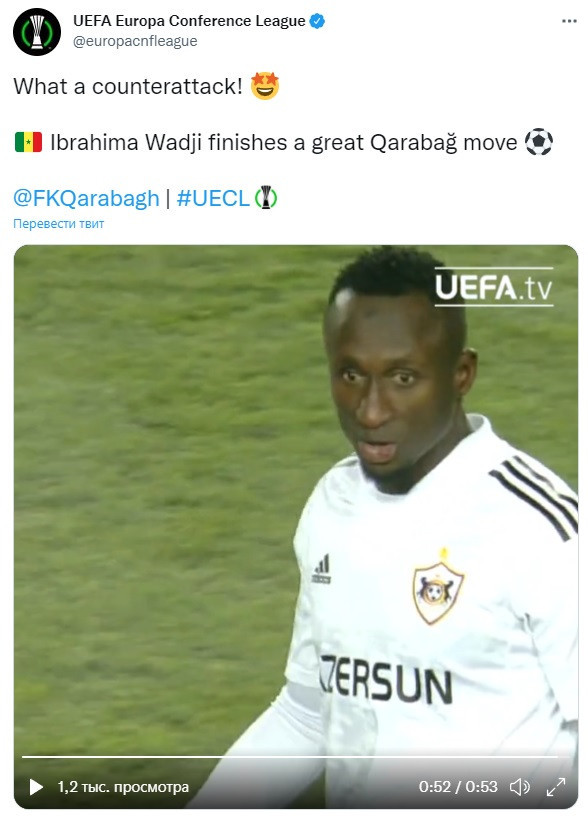Expand video to fullscreen
This screenshot has height=818, width=588.
pyautogui.click(x=556, y=787)
